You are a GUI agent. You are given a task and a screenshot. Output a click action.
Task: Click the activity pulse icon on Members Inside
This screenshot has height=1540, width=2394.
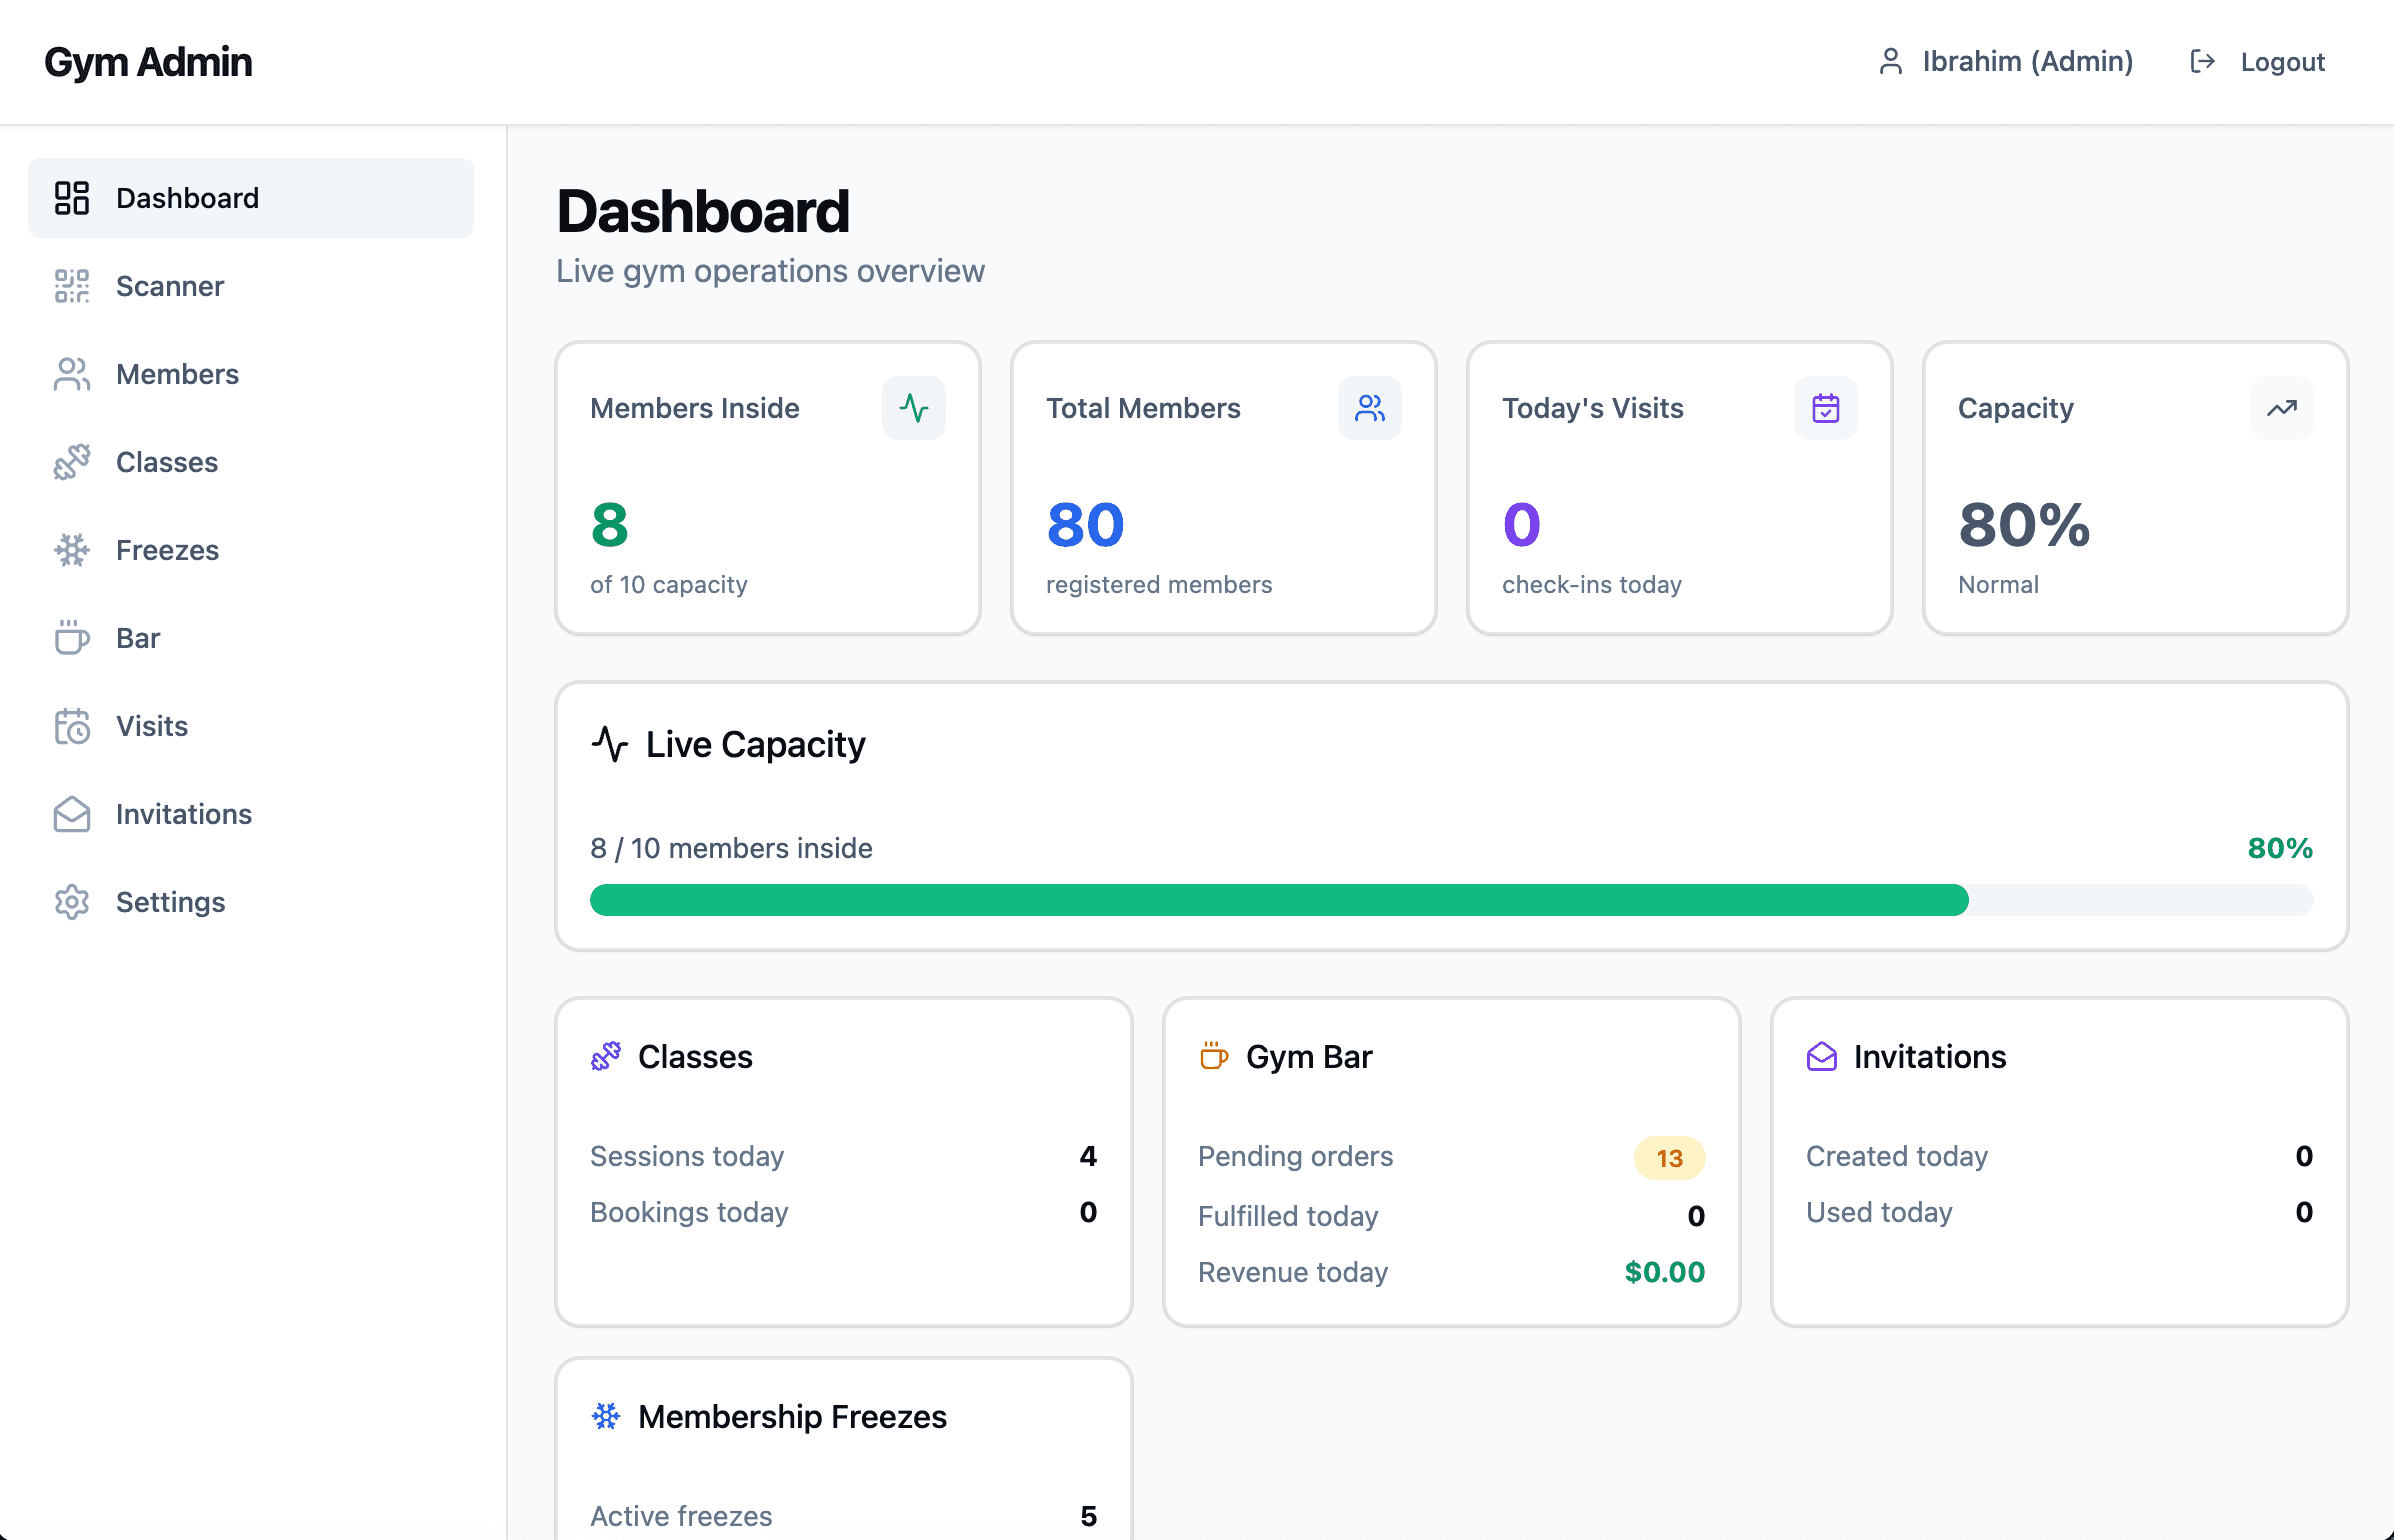(x=913, y=408)
